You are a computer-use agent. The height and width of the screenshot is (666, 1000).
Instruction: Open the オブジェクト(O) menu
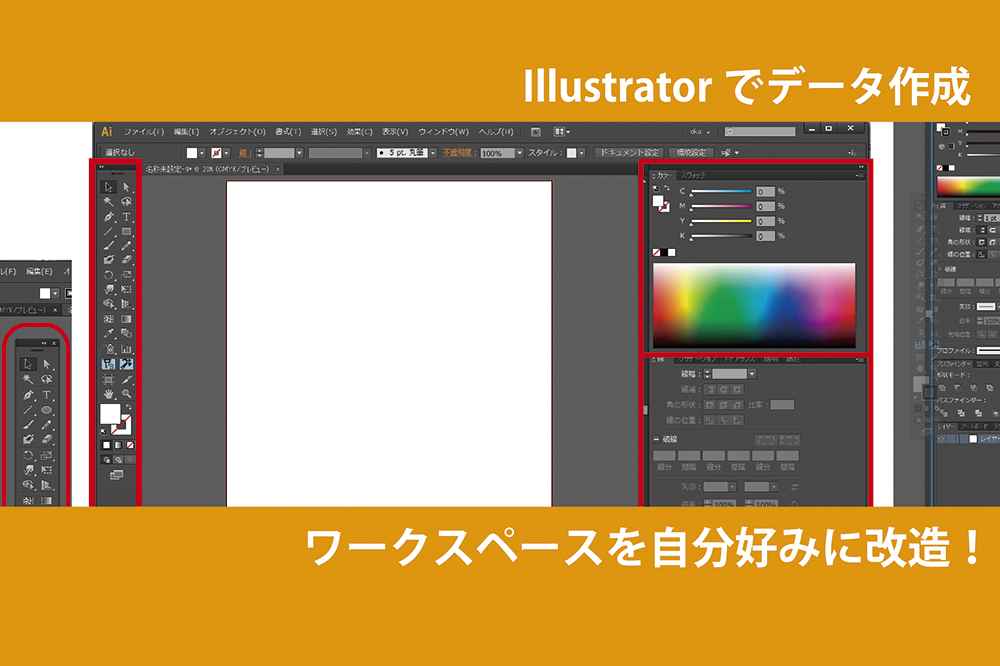(237, 132)
